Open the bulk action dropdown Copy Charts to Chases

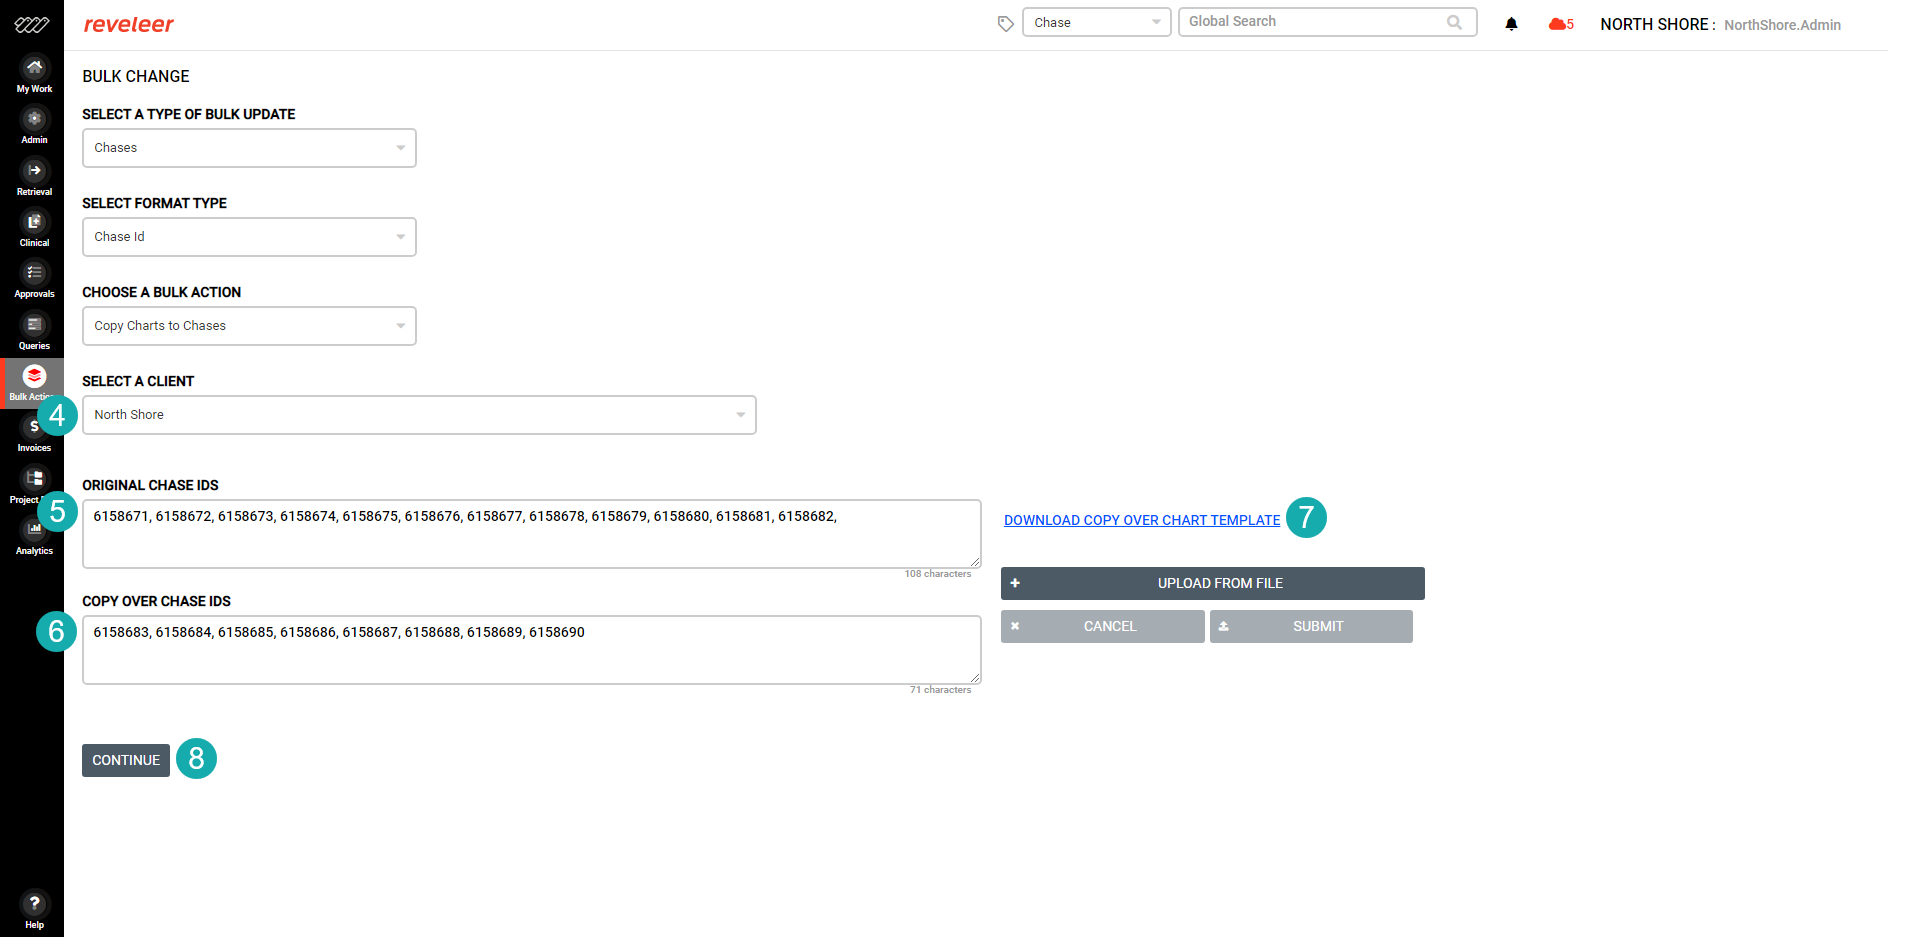click(x=249, y=326)
